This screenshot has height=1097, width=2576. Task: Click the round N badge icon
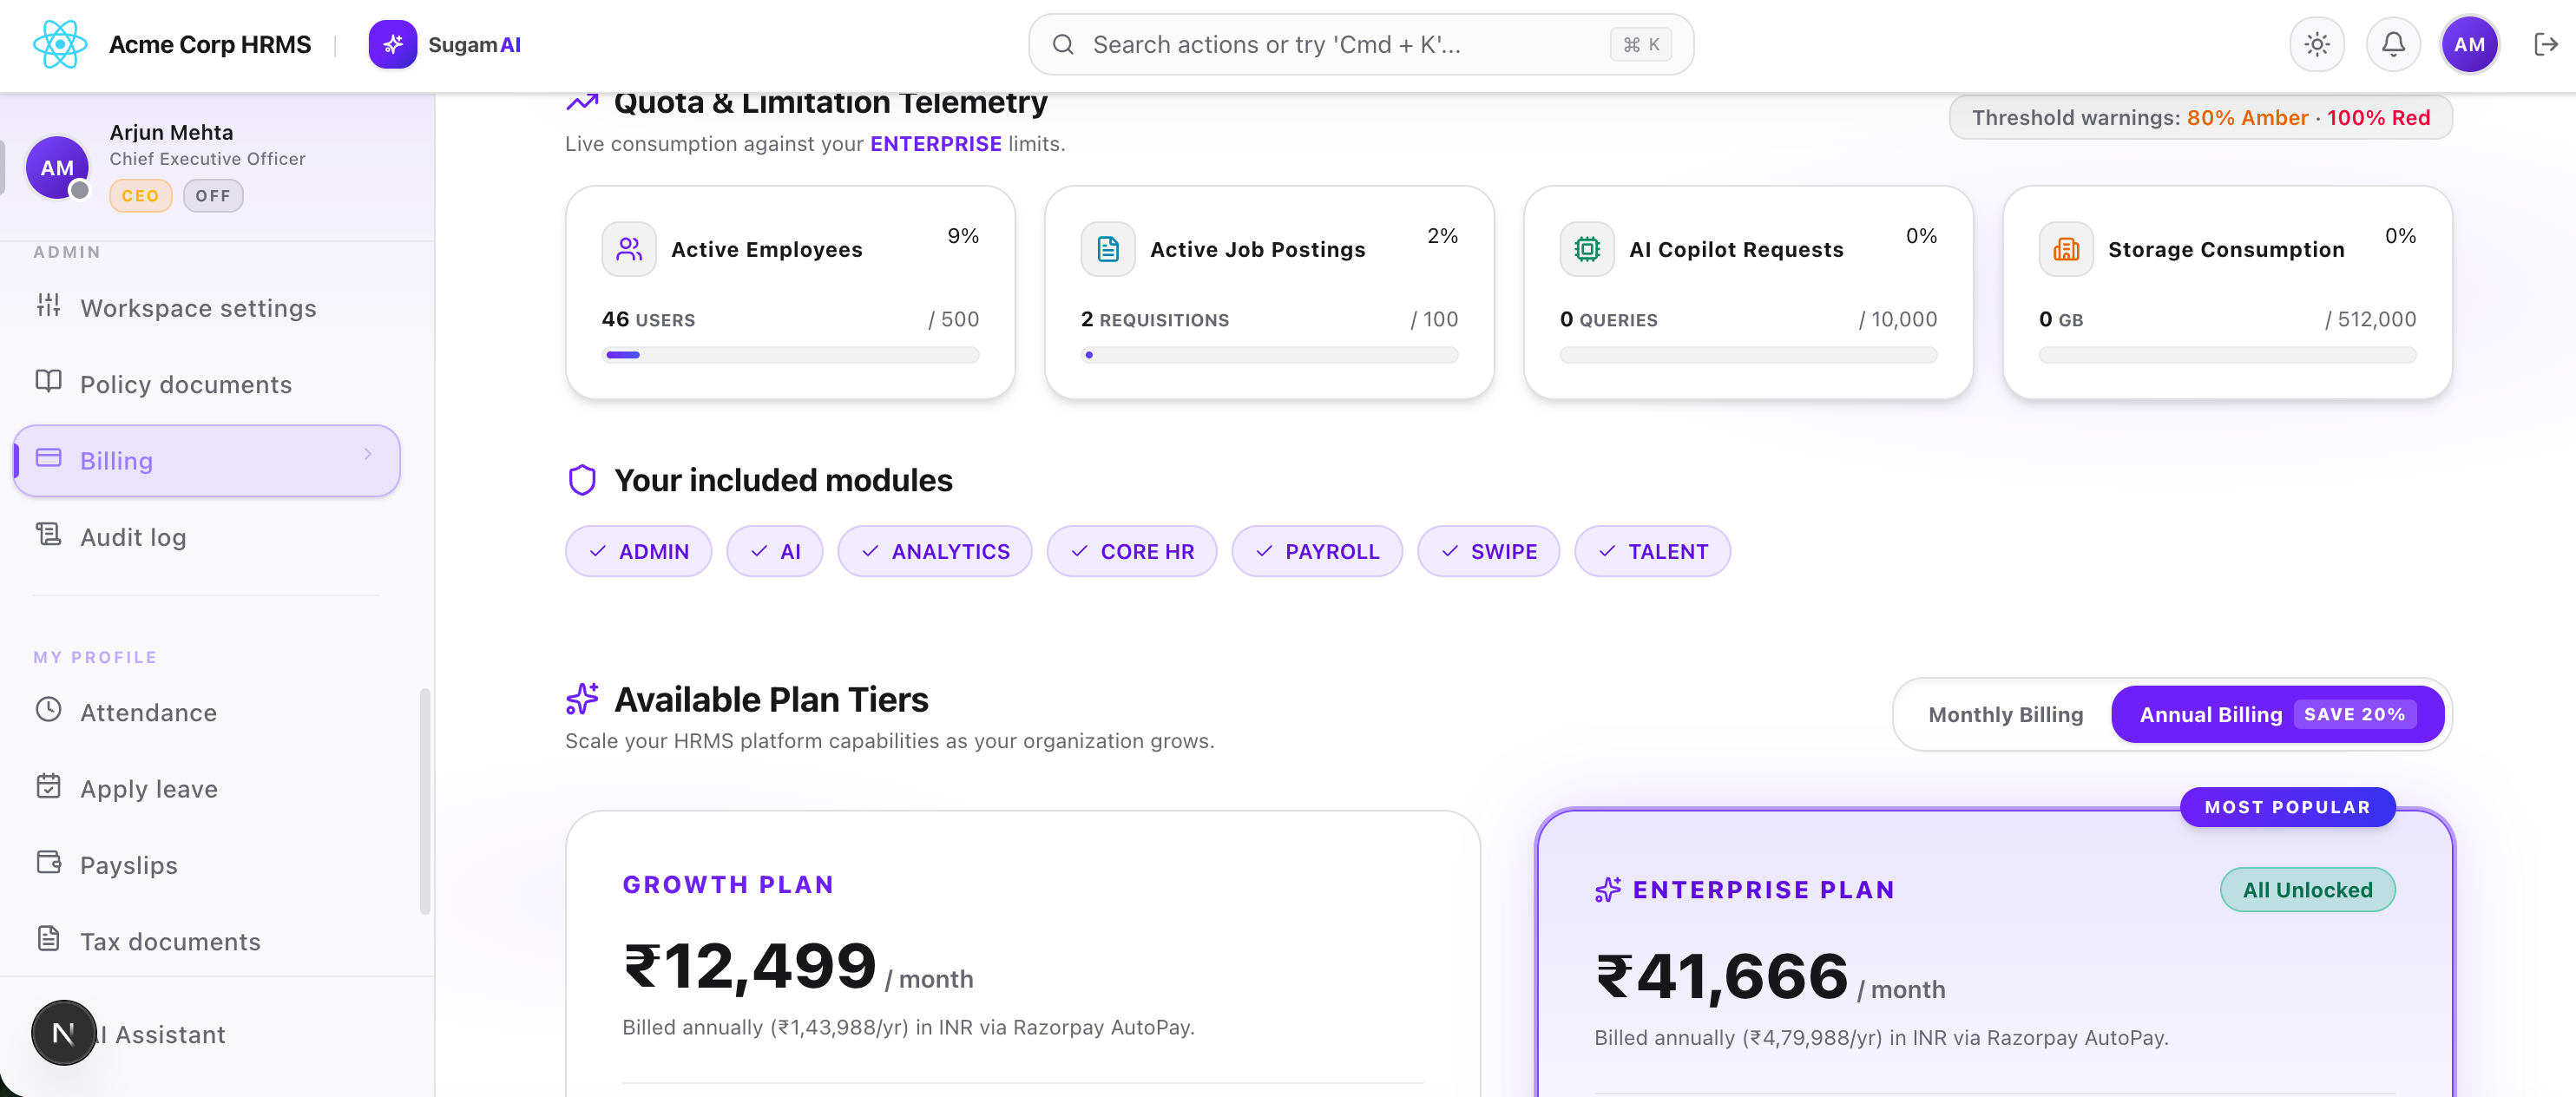pos(63,1033)
